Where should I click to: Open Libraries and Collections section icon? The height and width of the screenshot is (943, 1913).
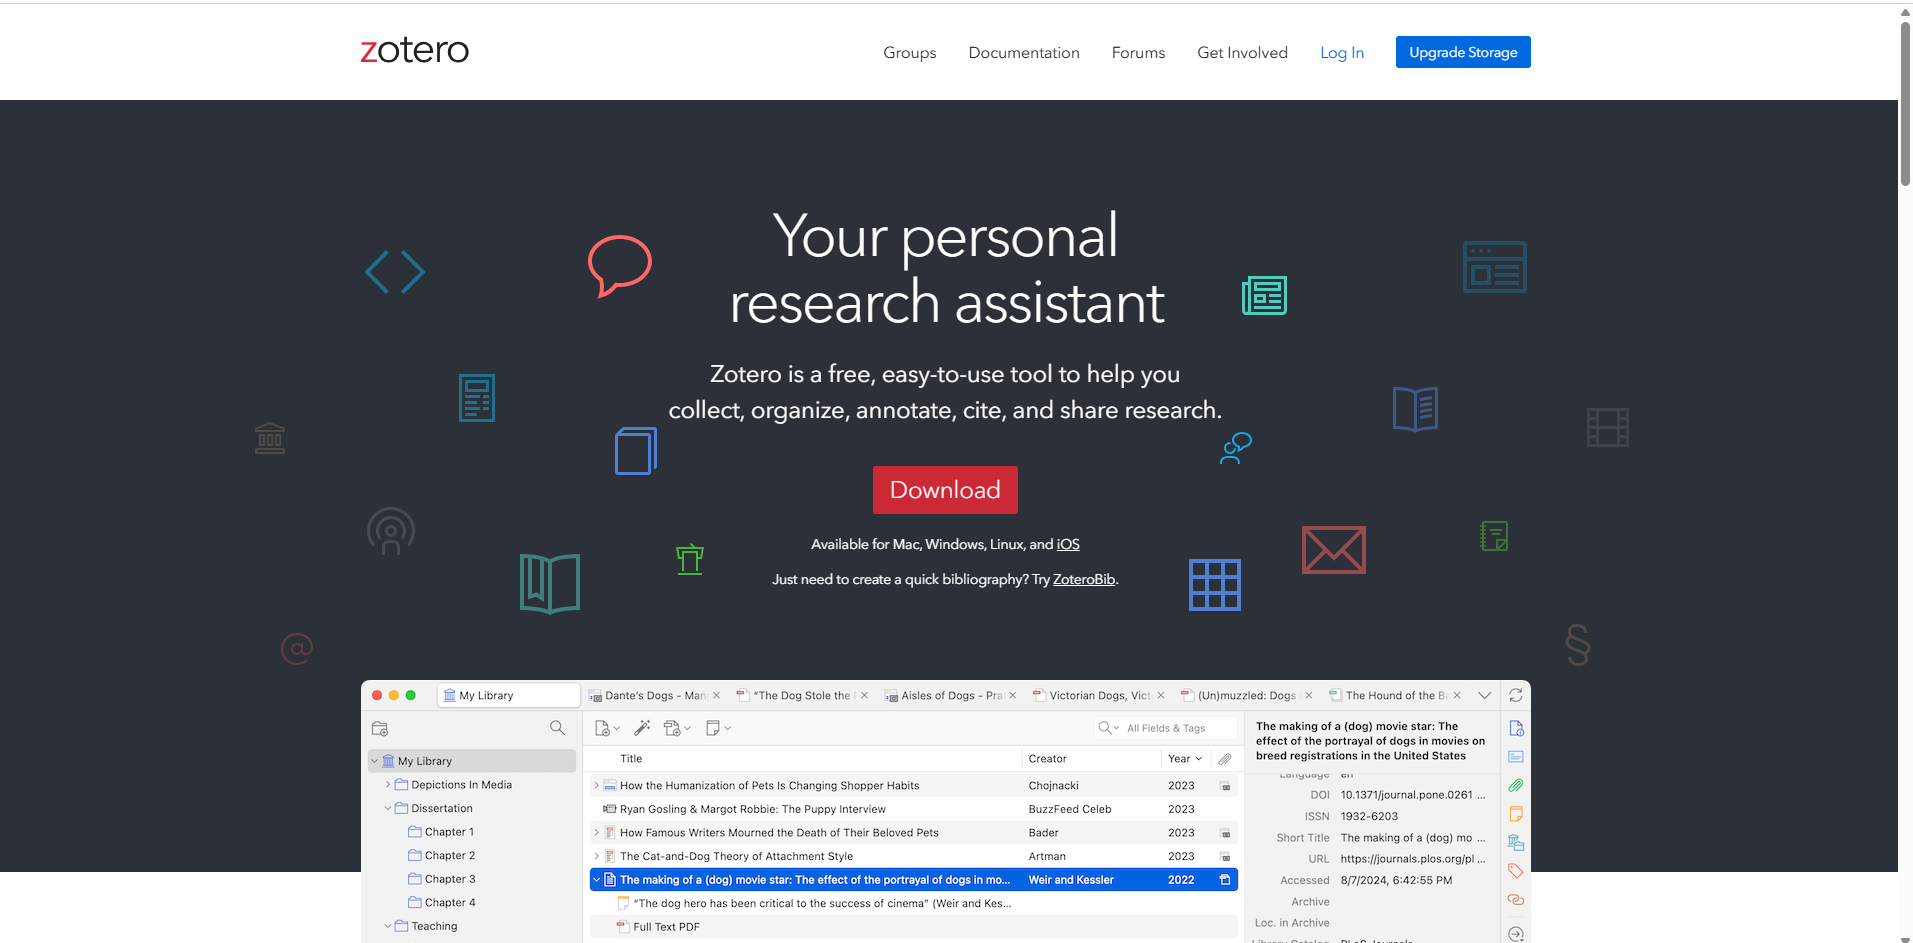pos(1516,842)
